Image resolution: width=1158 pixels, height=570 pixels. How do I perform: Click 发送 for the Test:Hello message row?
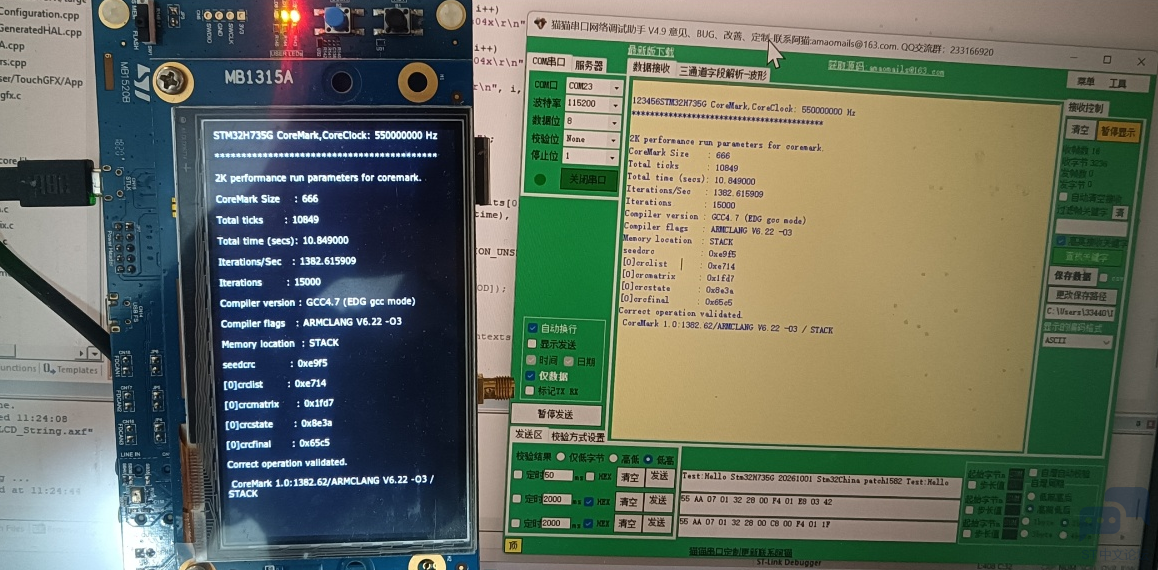pos(657,478)
